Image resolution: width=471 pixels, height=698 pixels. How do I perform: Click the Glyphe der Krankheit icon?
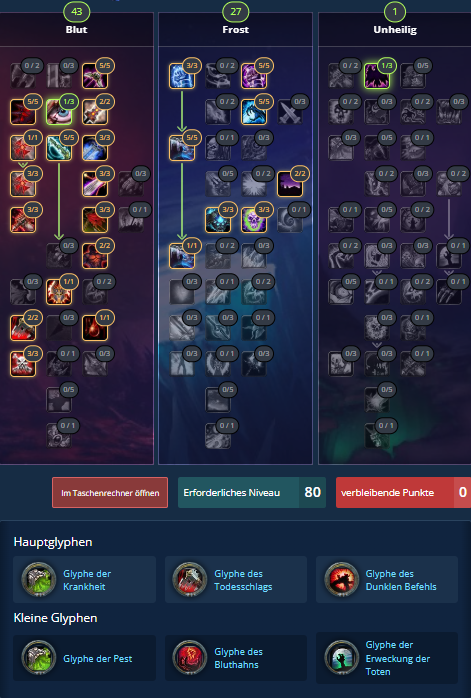pos(39,580)
